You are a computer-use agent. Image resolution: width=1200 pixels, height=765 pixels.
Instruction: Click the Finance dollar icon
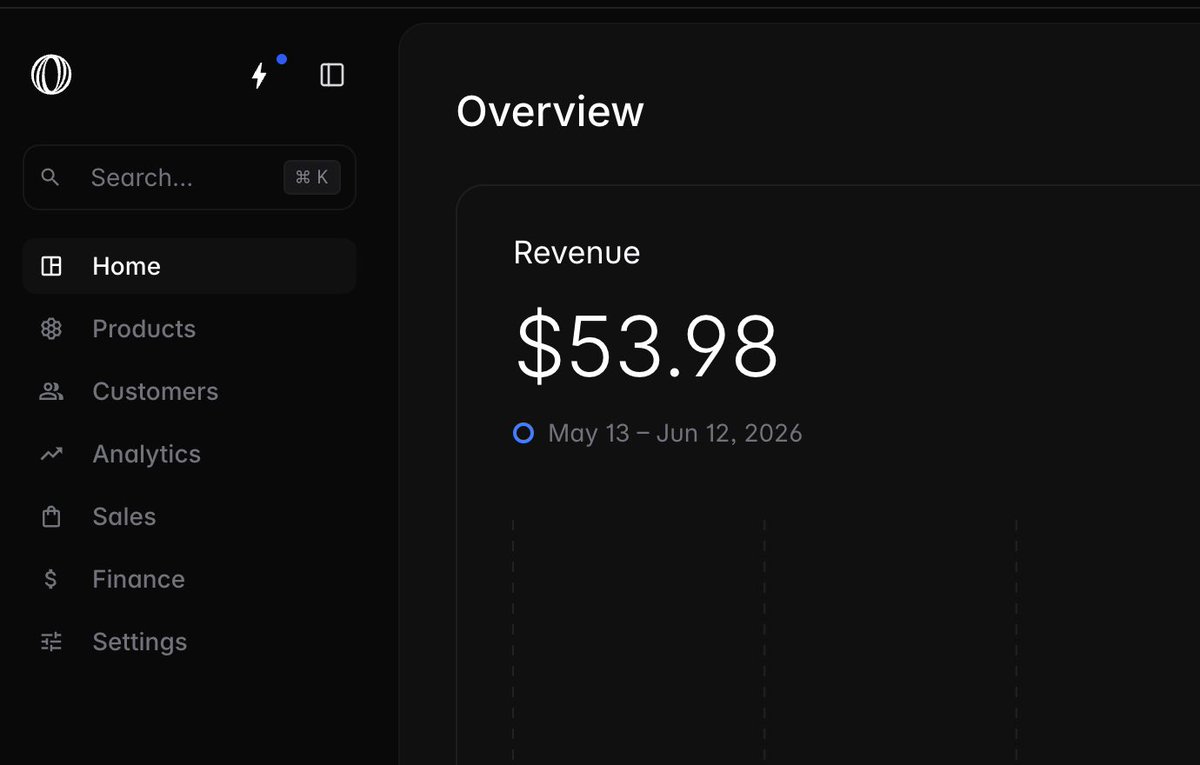pyautogui.click(x=51, y=579)
